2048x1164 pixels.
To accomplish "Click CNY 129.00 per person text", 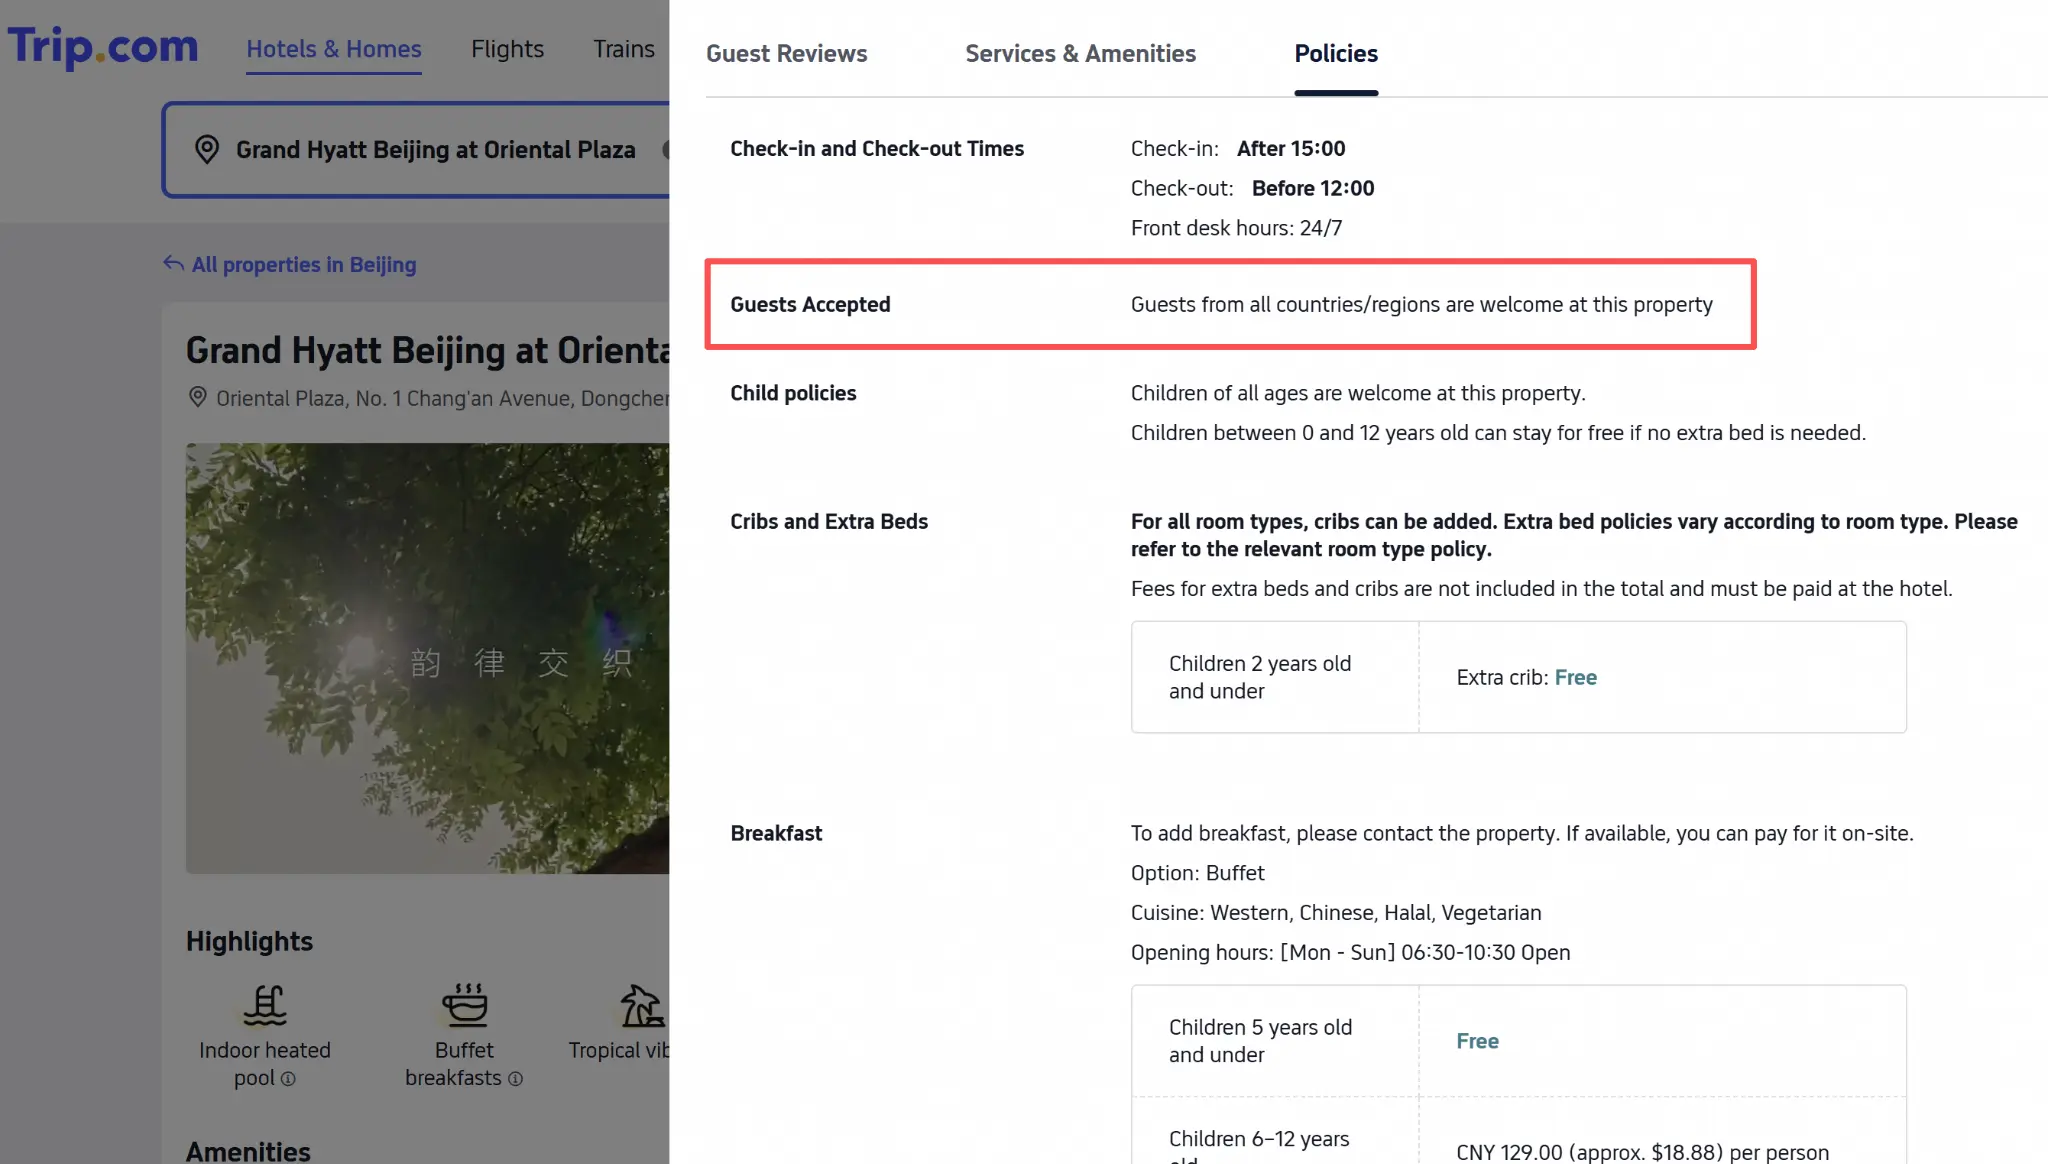I will point(1642,1152).
